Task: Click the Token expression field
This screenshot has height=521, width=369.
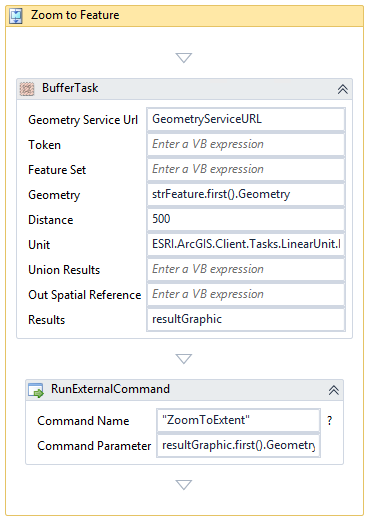Action: pyautogui.click(x=246, y=144)
